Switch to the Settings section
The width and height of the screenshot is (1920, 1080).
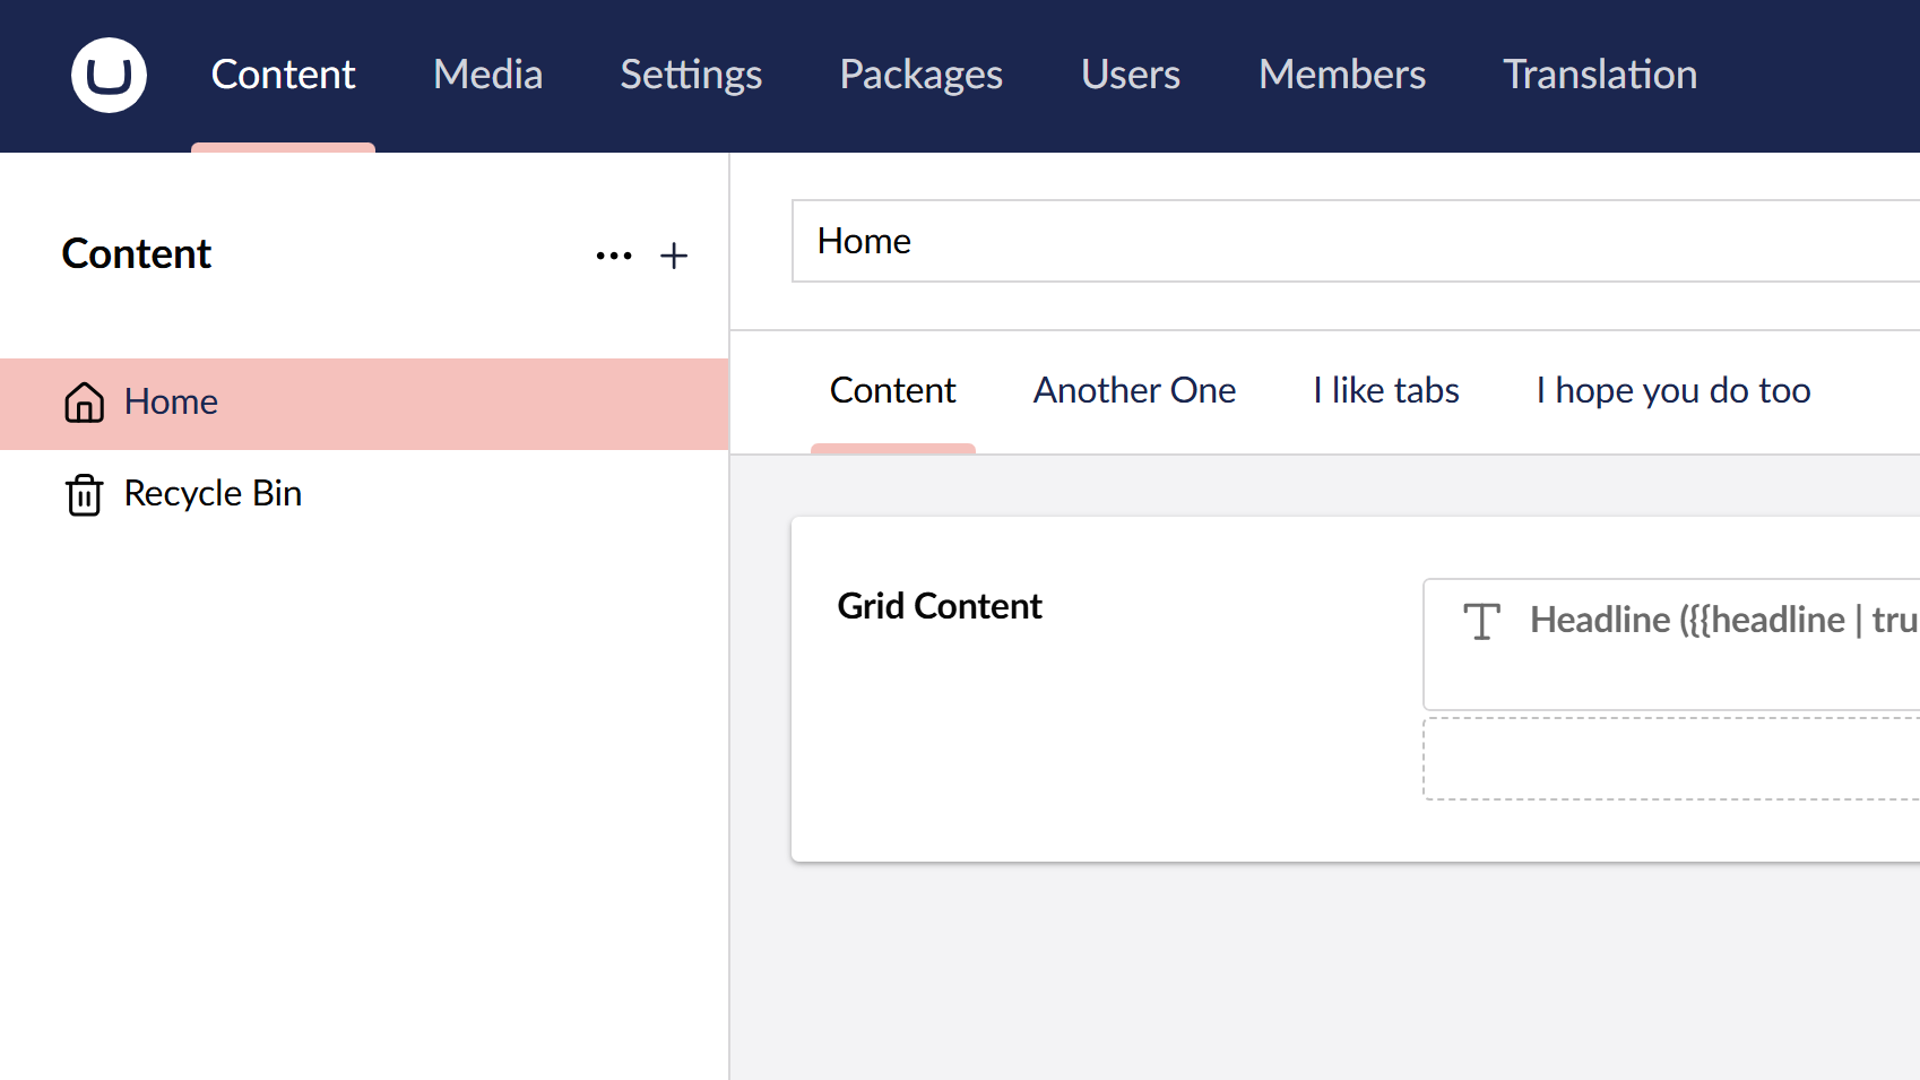[x=691, y=75]
